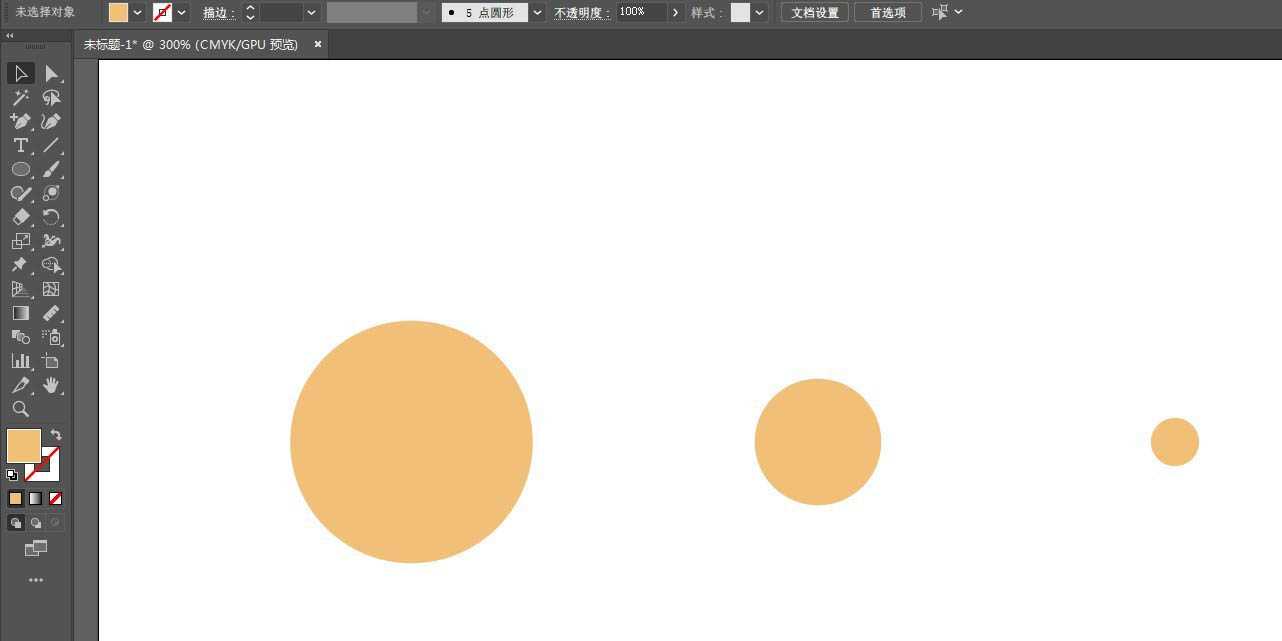The image size is (1282, 641).
Task: Switch to the 未标题-1 document tab
Action: [x=191, y=45]
